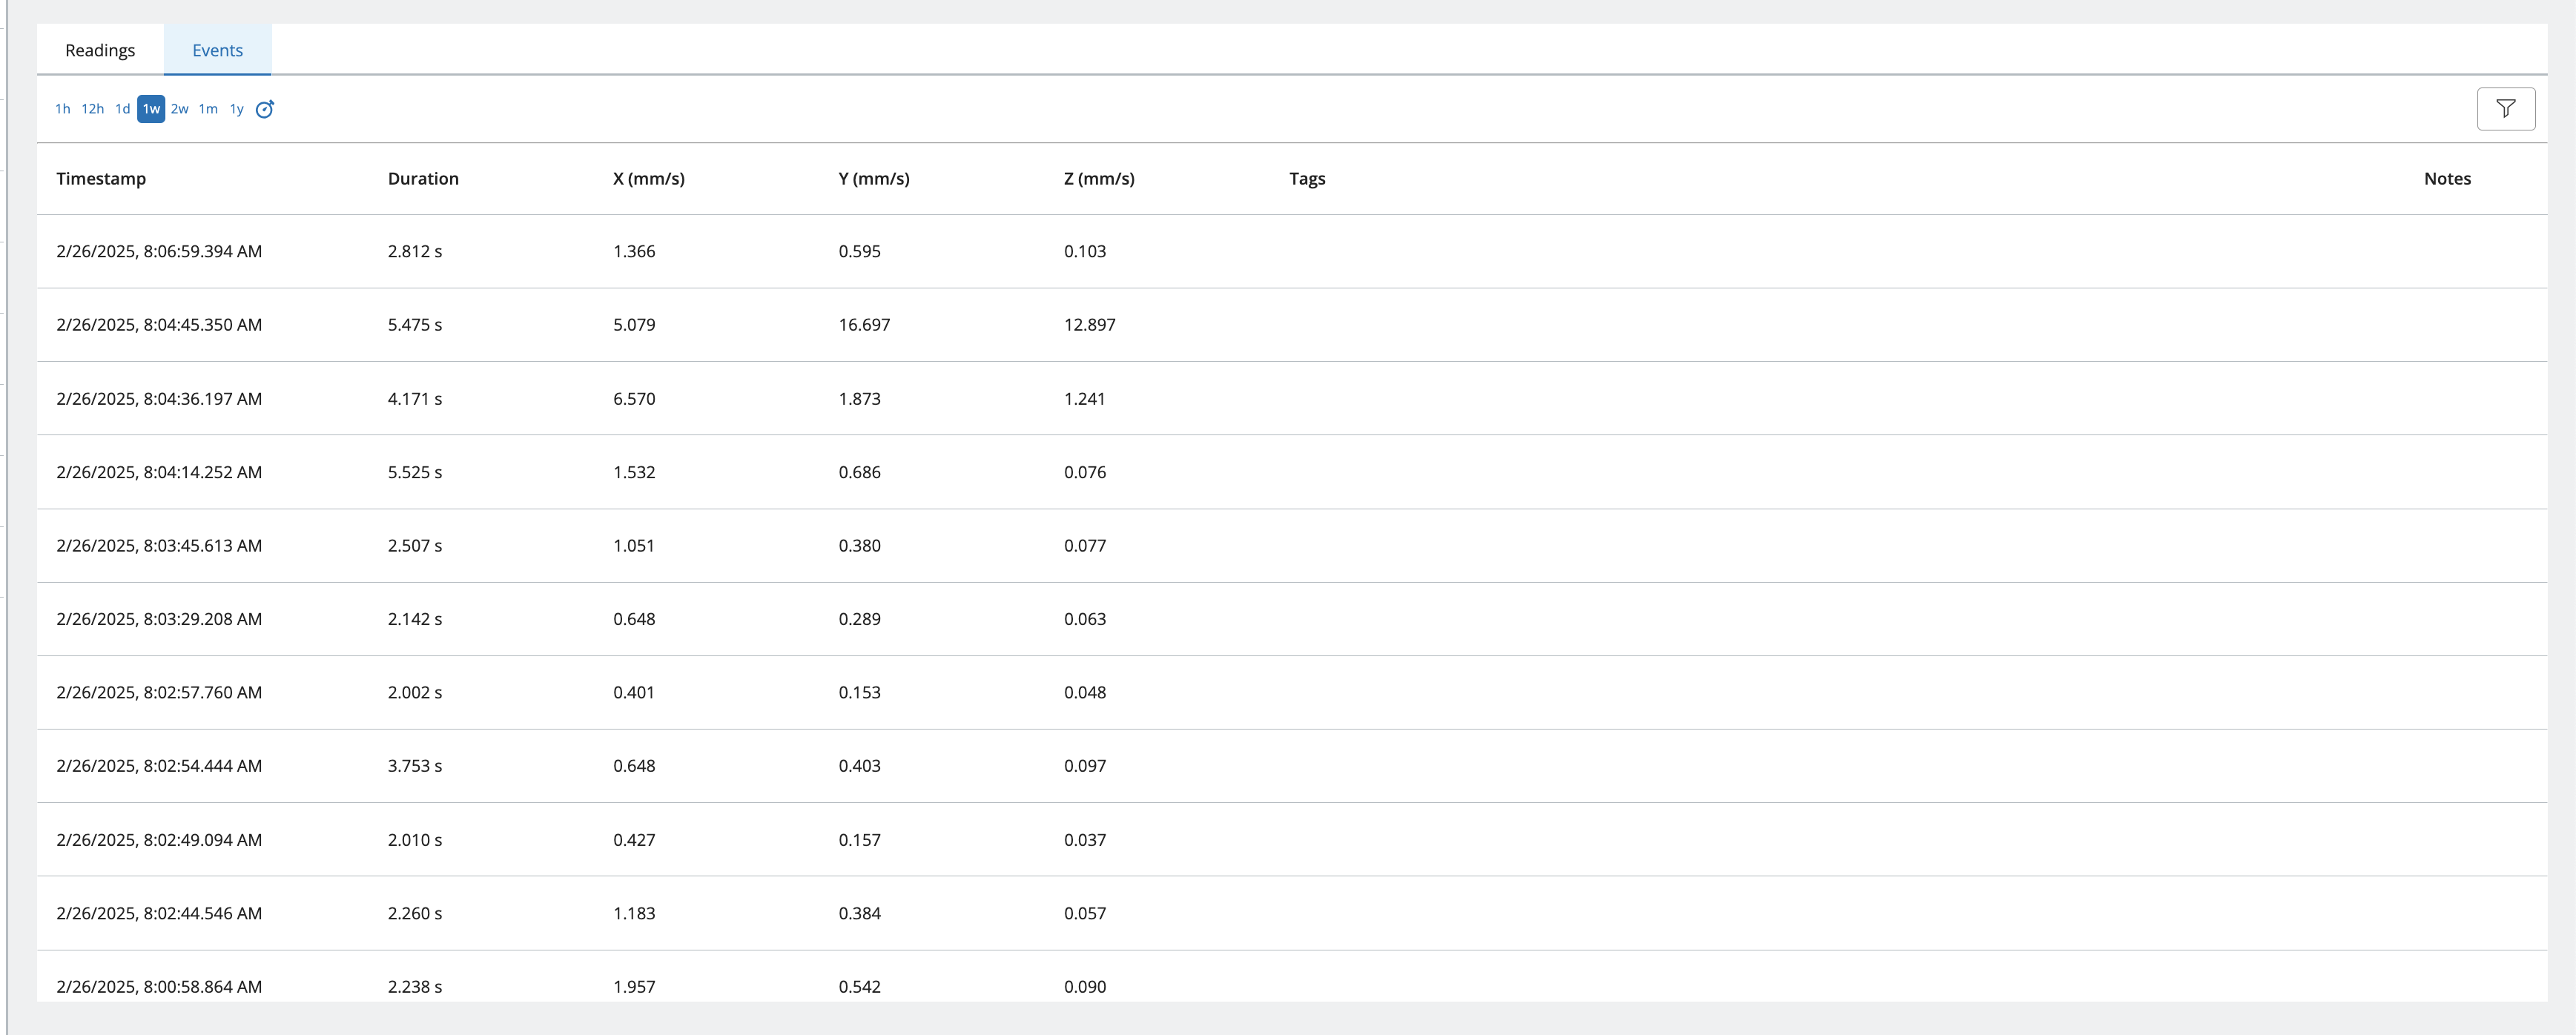Click the custom time range clock icon

coord(265,109)
